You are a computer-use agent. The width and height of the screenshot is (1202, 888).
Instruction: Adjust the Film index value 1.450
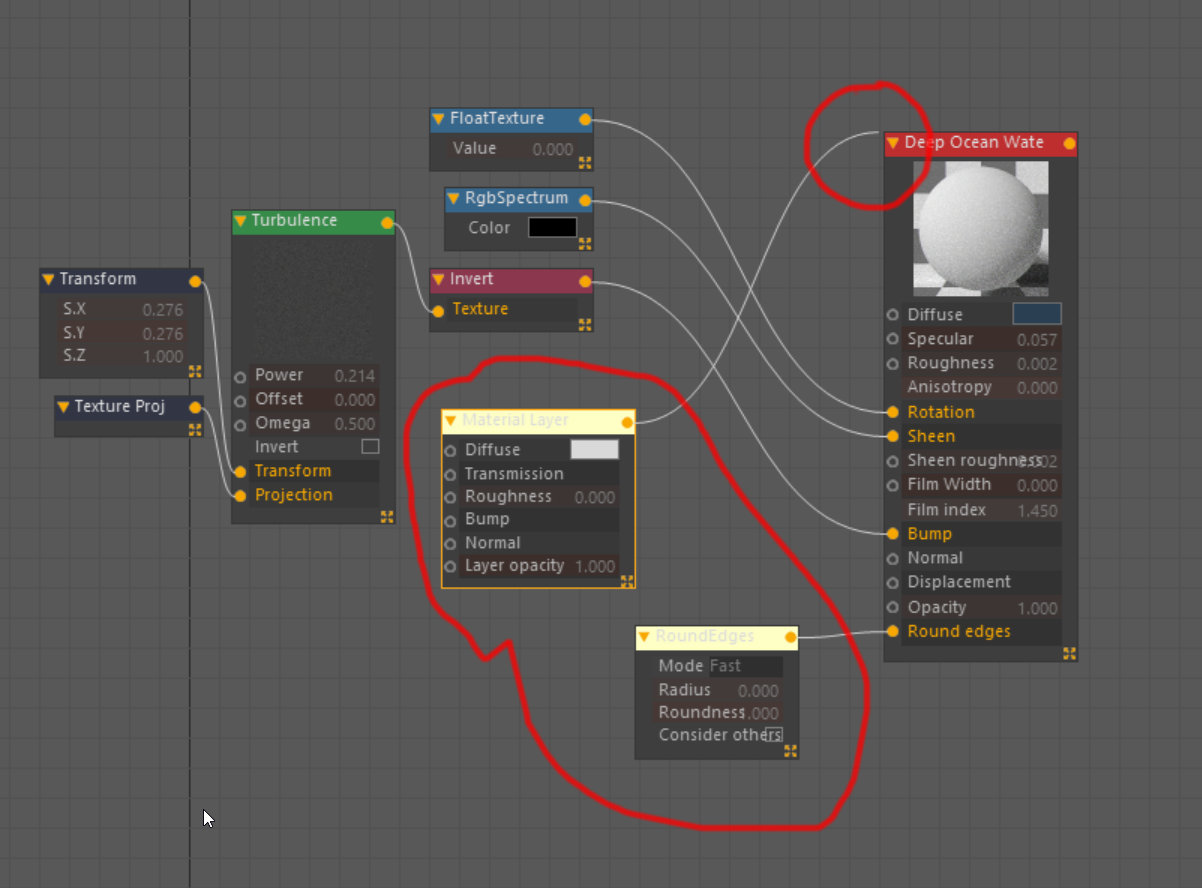pyautogui.click(x=1037, y=511)
